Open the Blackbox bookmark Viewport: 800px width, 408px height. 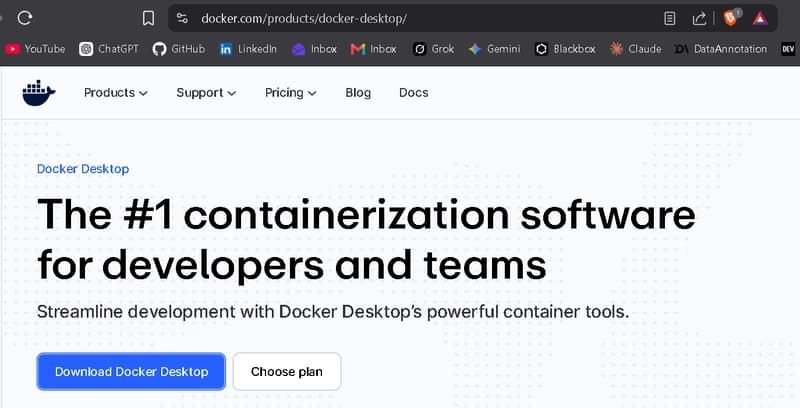pos(565,49)
